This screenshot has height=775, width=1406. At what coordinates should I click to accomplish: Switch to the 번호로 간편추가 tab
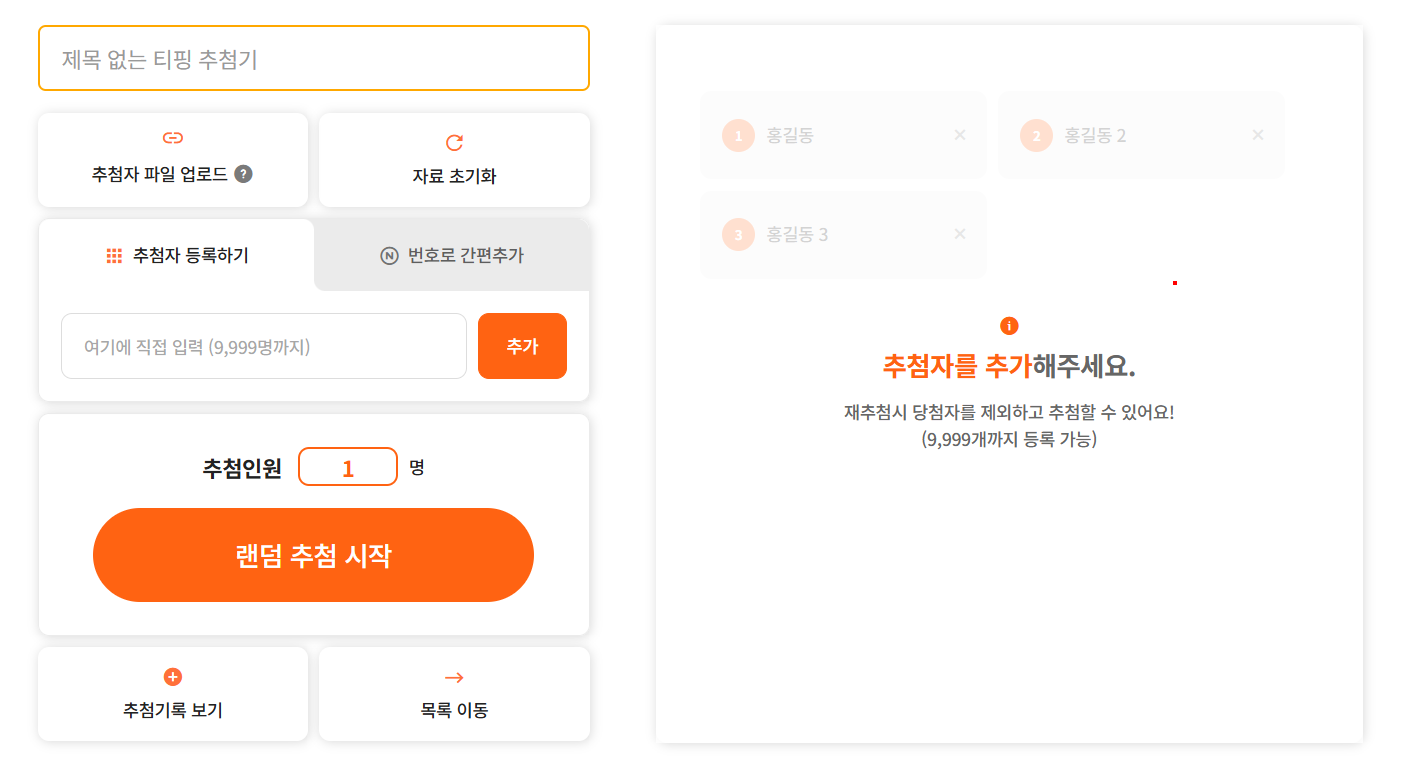(x=452, y=255)
